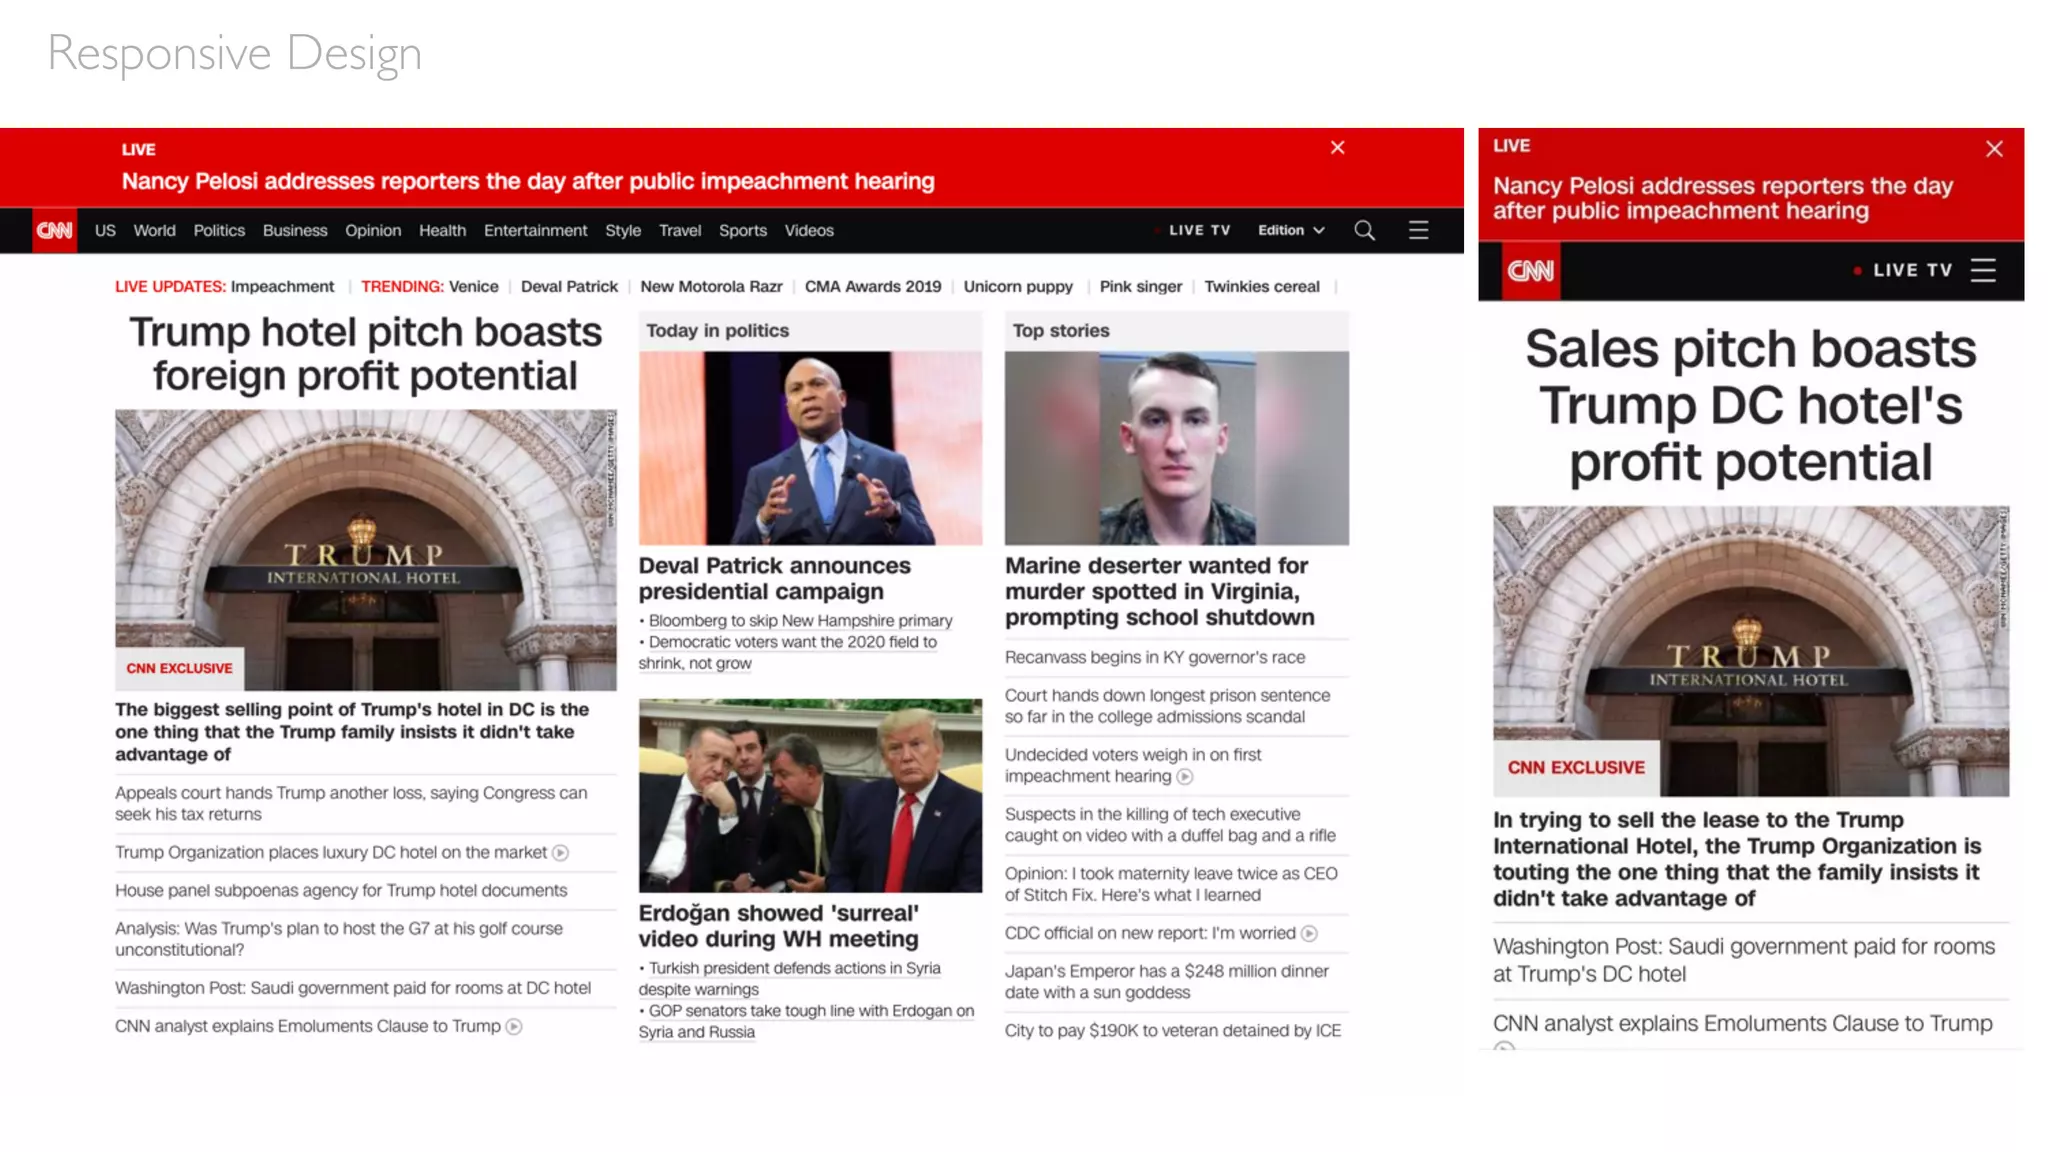Open the Health menu item

pos(442,230)
